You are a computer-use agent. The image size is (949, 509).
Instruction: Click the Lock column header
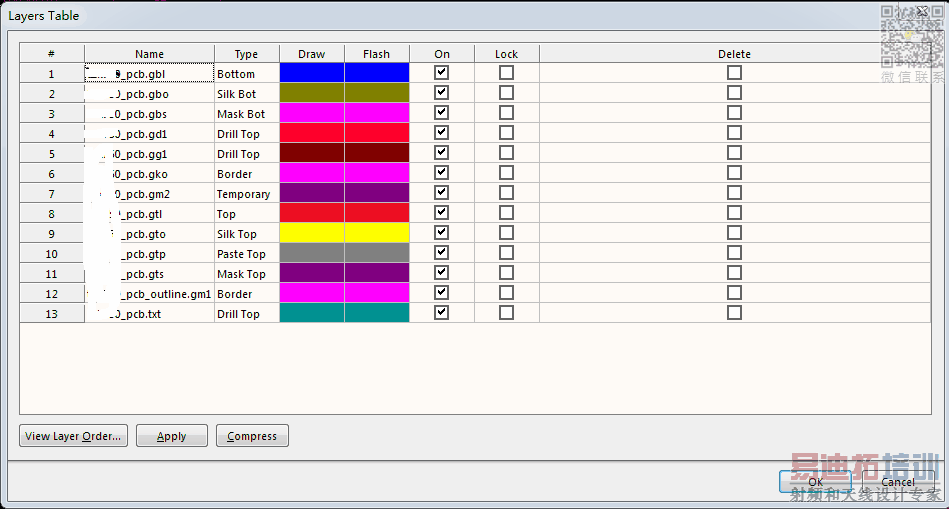click(507, 53)
